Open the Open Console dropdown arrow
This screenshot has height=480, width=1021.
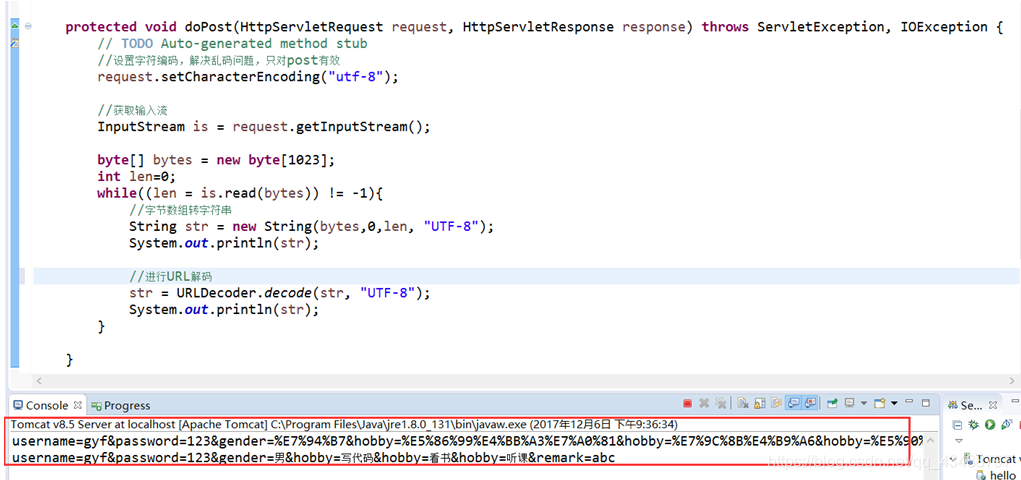point(894,402)
